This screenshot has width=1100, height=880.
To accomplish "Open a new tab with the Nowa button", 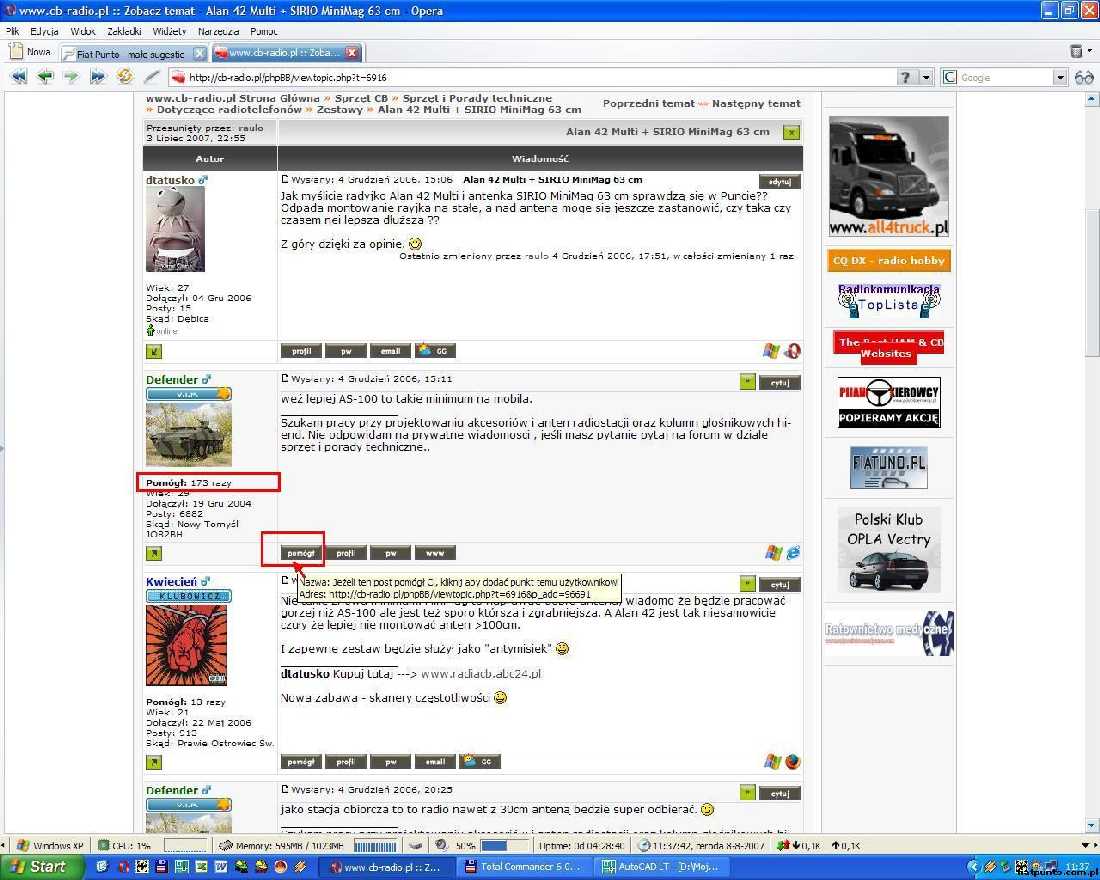I will [x=30, y=52].
